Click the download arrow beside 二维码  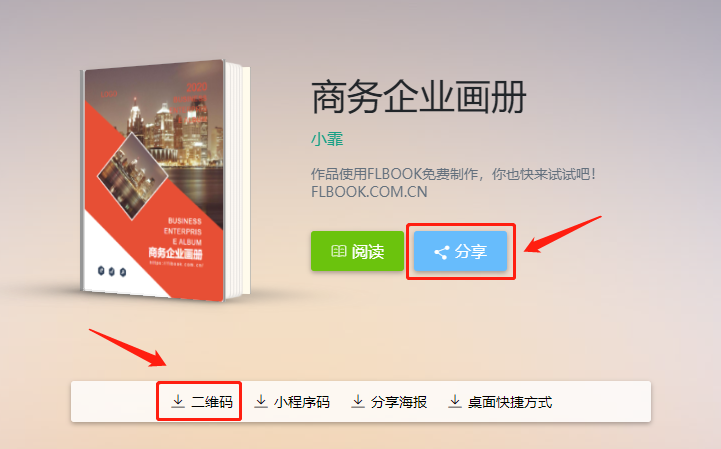177,401
